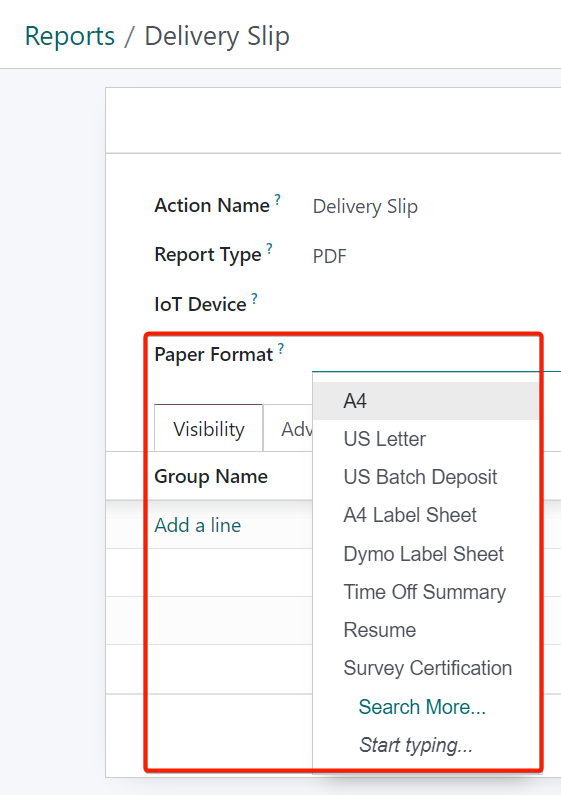Choose Survey Certification format
The width and height of the screenshot is (561, 795).
(425, 668)
